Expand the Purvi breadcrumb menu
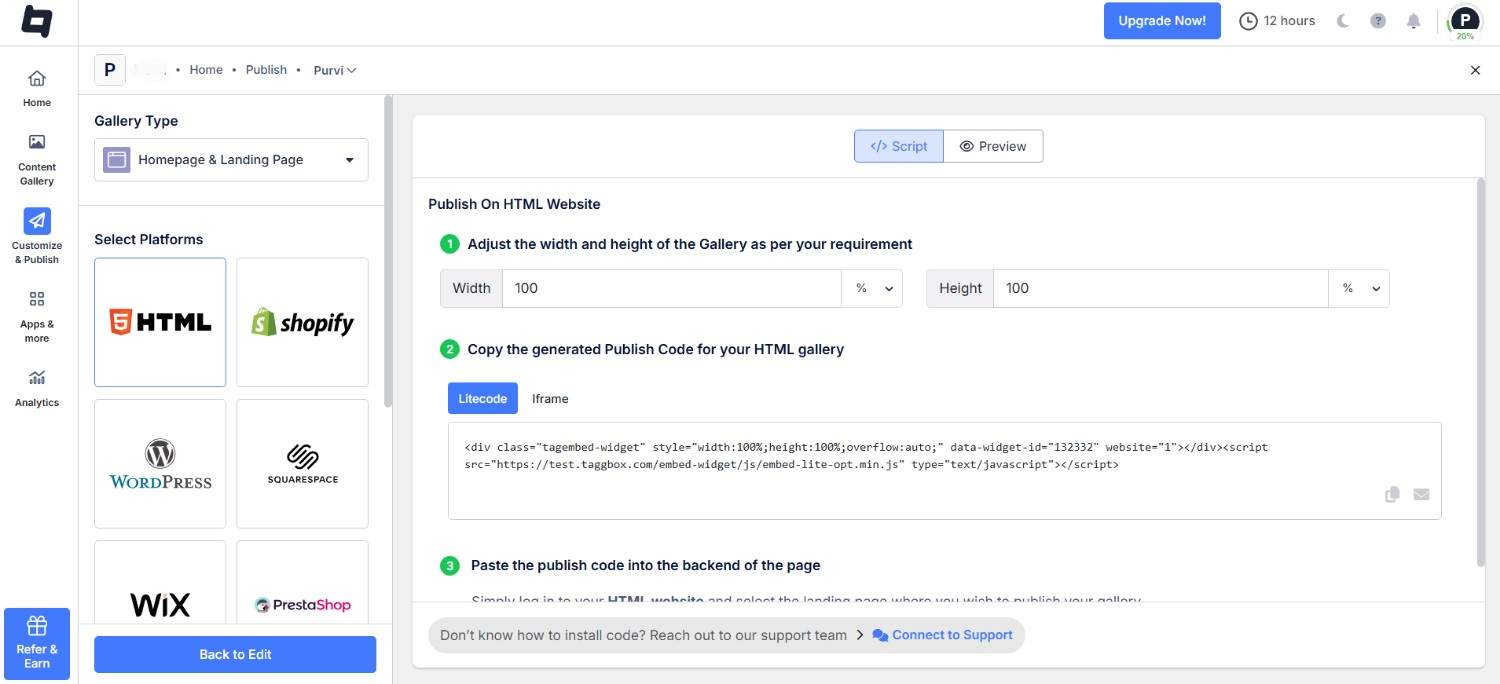This screenshot has height=684, width=1500. 334,70
